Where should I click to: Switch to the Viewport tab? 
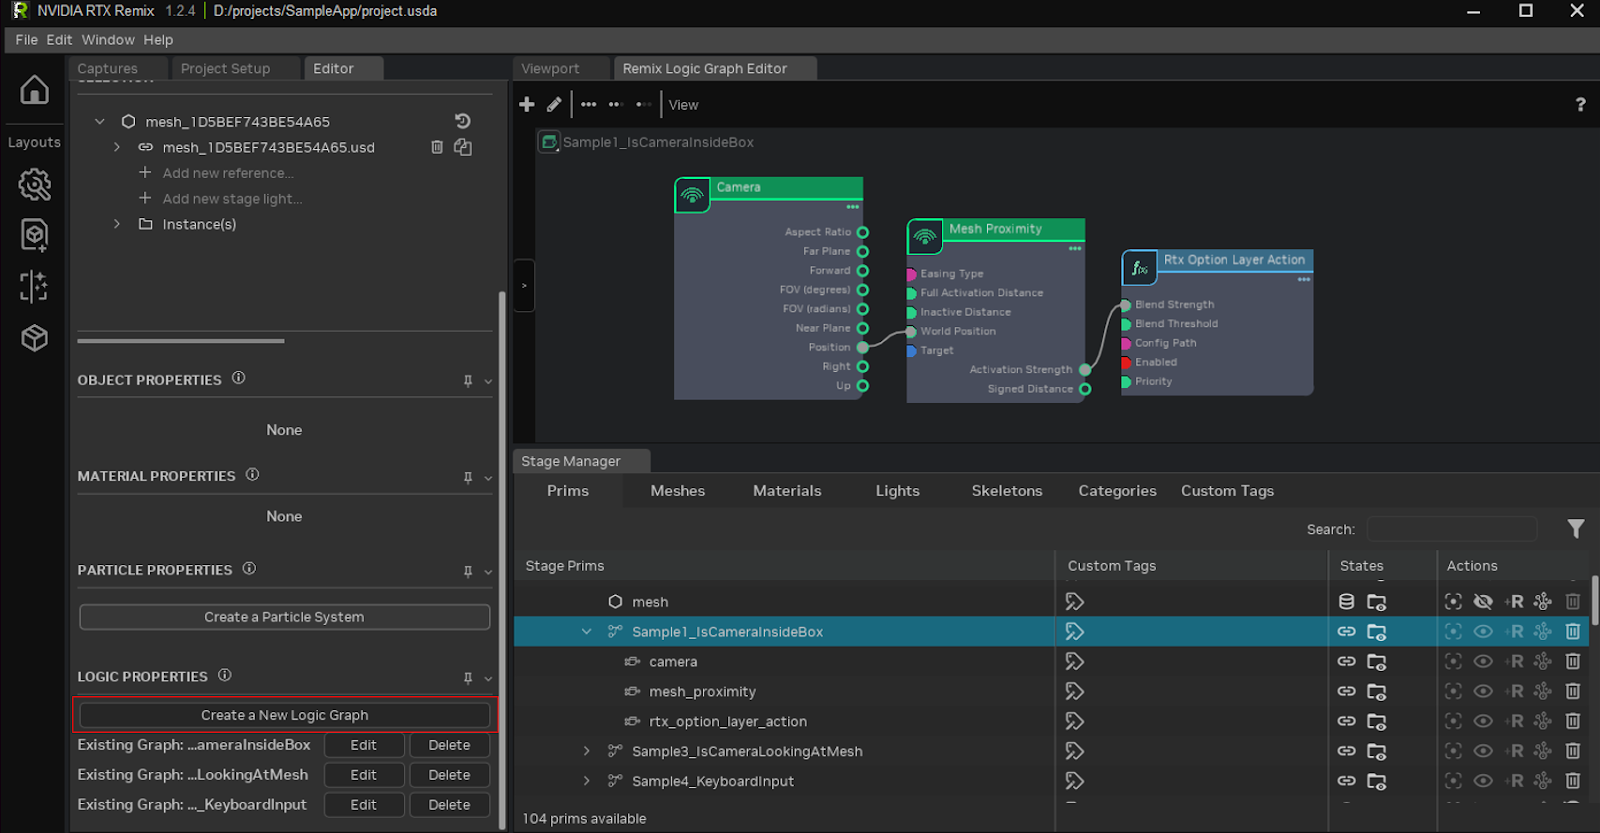[550, 68]
